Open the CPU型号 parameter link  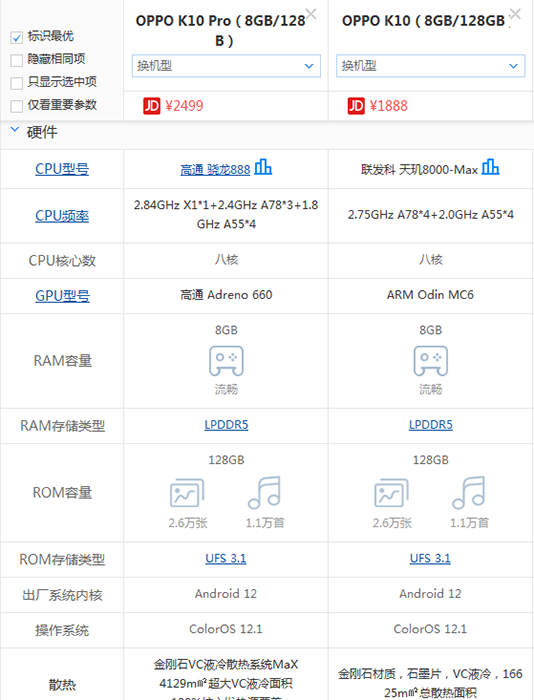tap(62, 169)
